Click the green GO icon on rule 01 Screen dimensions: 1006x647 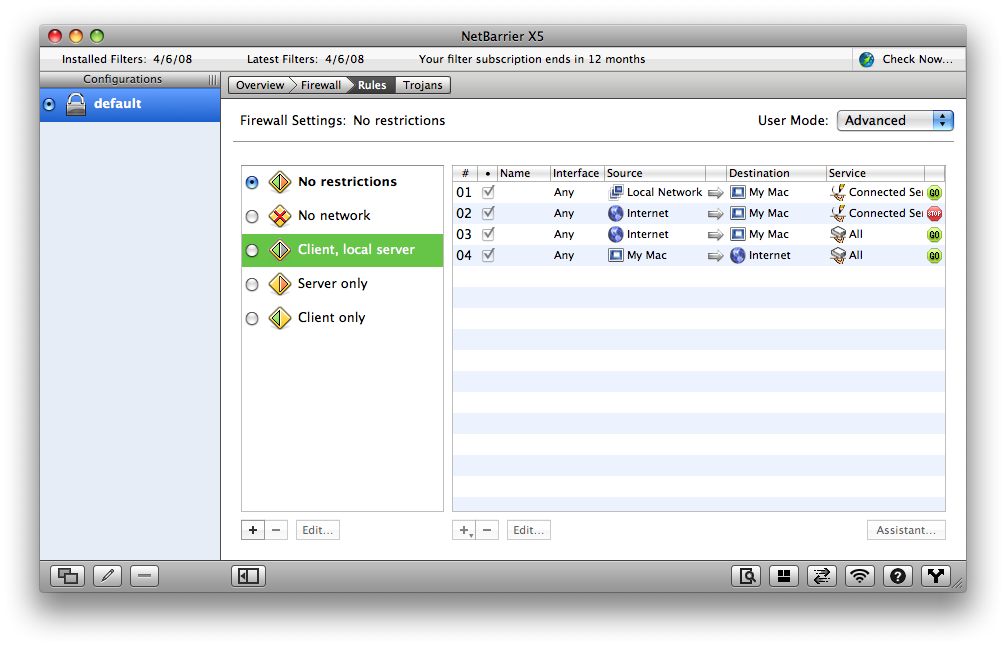pyautogui.click(x=934, y=193)
